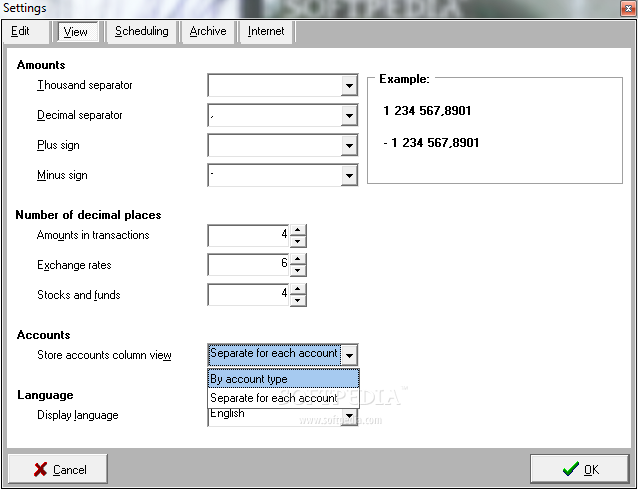Open the Display language dropdown

coord(349,416)
